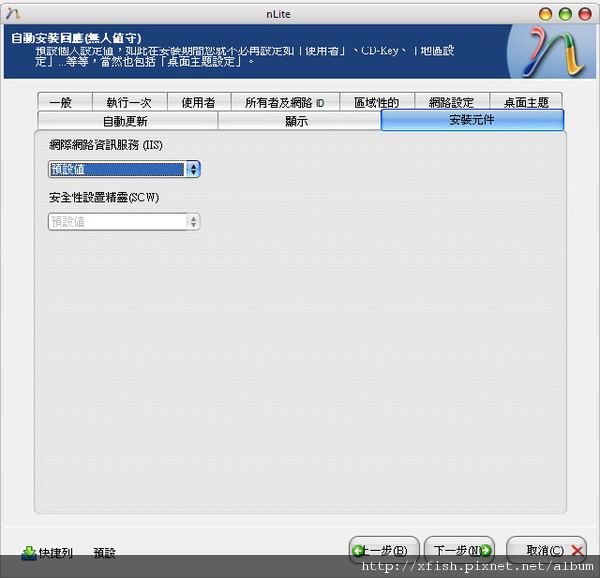Expand the IIS 預設值 dropdown
This screenshot has width=600, height=578.
[x=124, y=169]
